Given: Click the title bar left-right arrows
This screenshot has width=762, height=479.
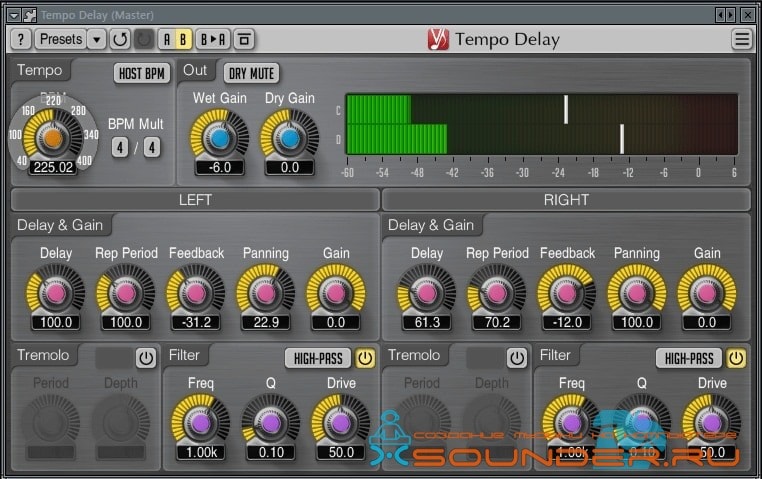Looking at the screenshot, I should (726, 15).
